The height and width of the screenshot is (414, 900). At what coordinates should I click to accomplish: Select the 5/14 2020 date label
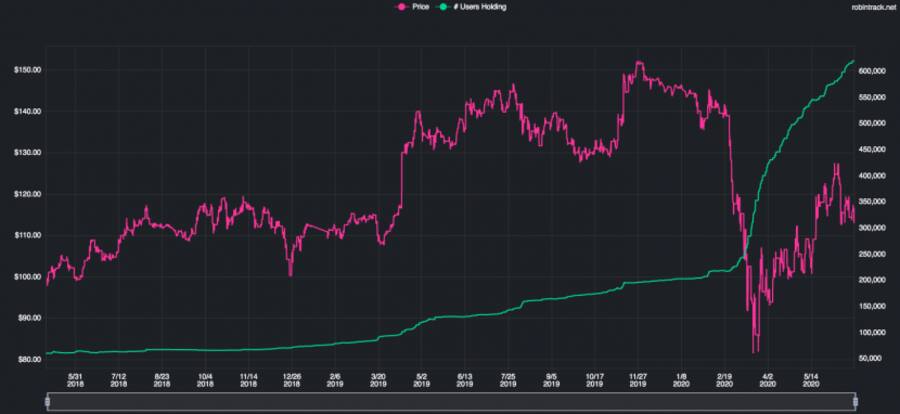(812, 377)
